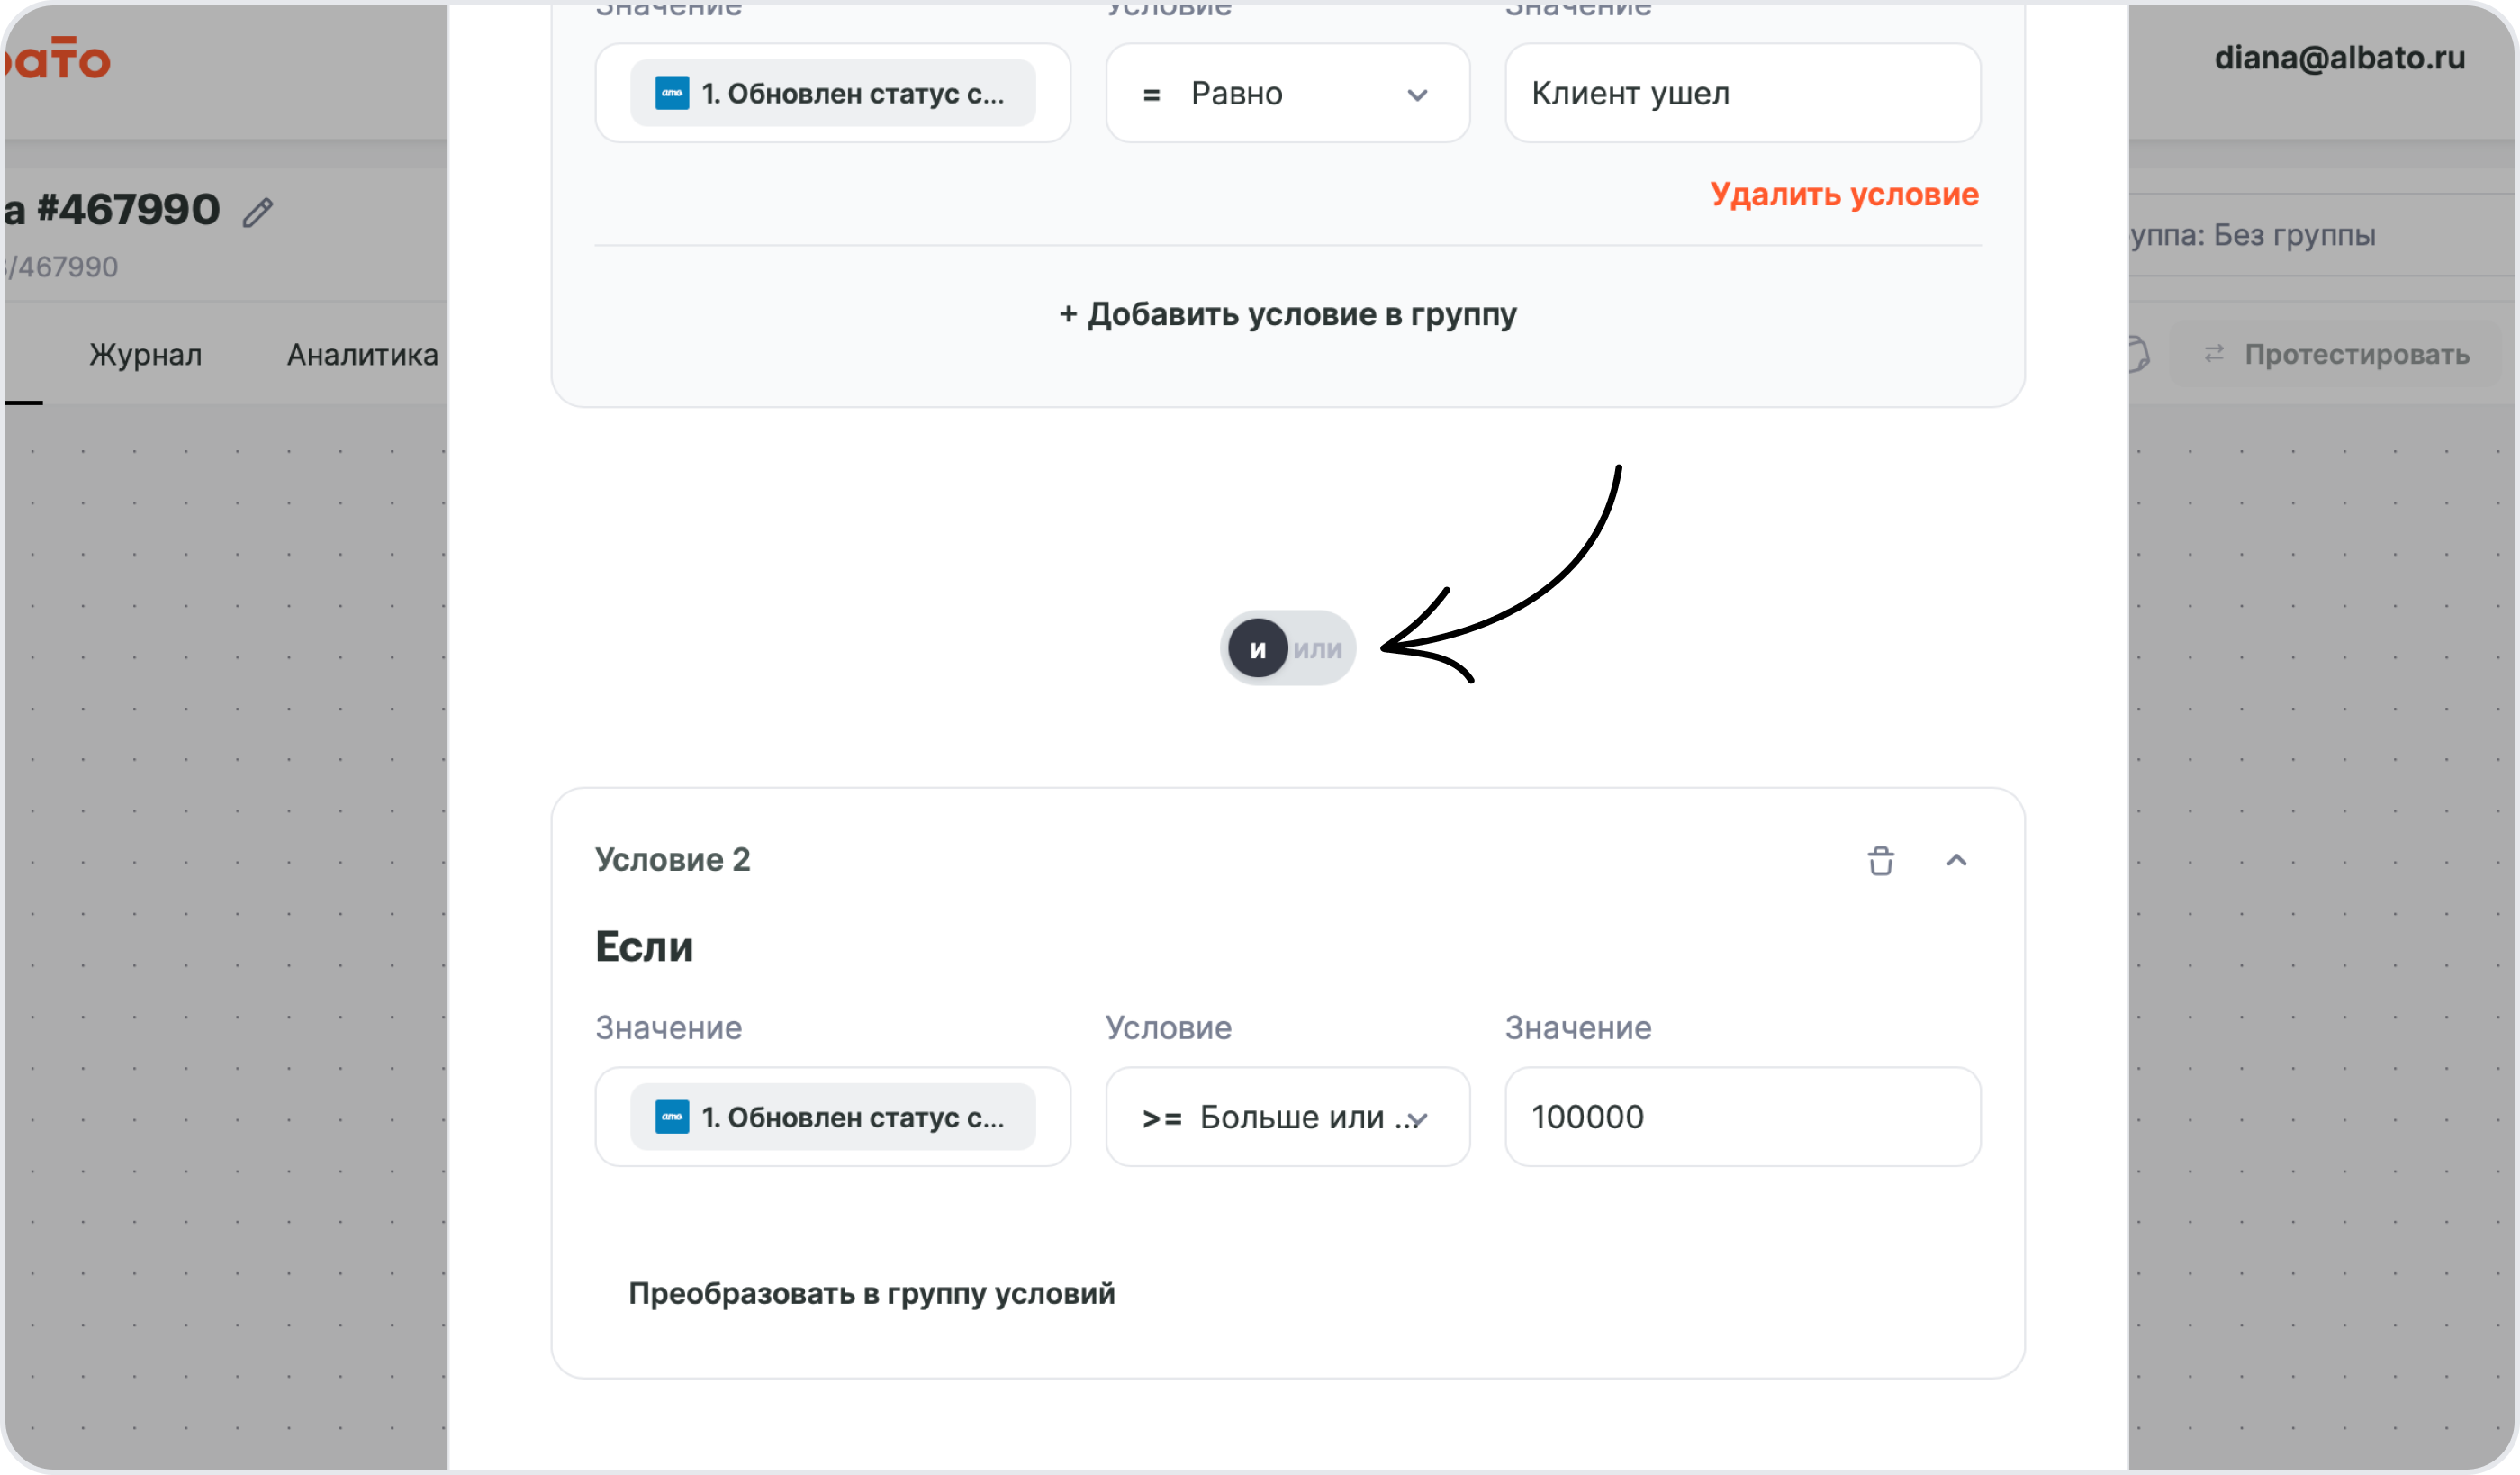
Task: Open the Журнал tab
Action: 146,354
